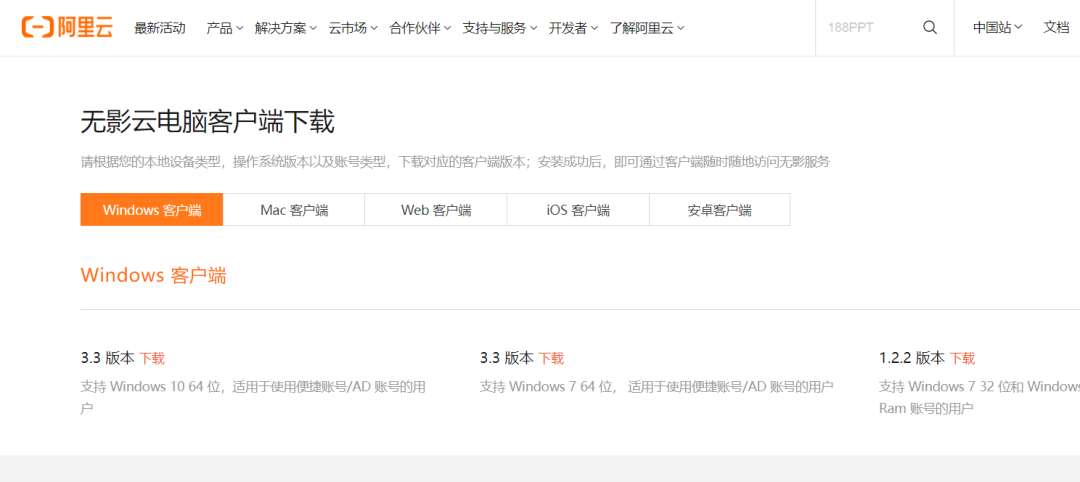Click the text 支持 Windows 7 64 位

(547, 386)
